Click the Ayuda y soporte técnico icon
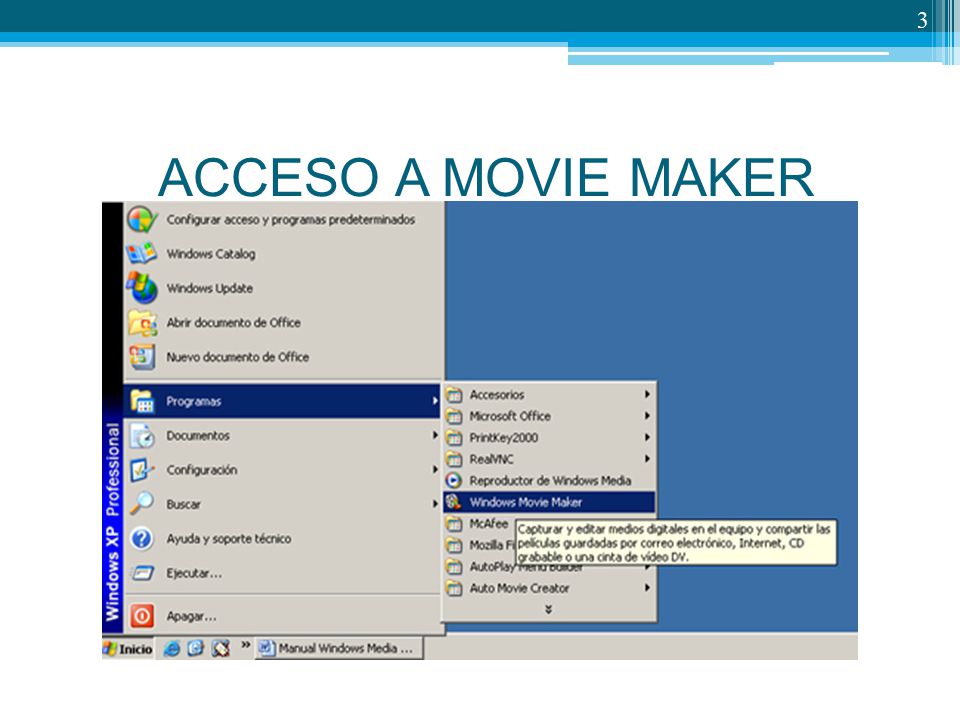This screenshot has height=720, width=960. point(141,539)
